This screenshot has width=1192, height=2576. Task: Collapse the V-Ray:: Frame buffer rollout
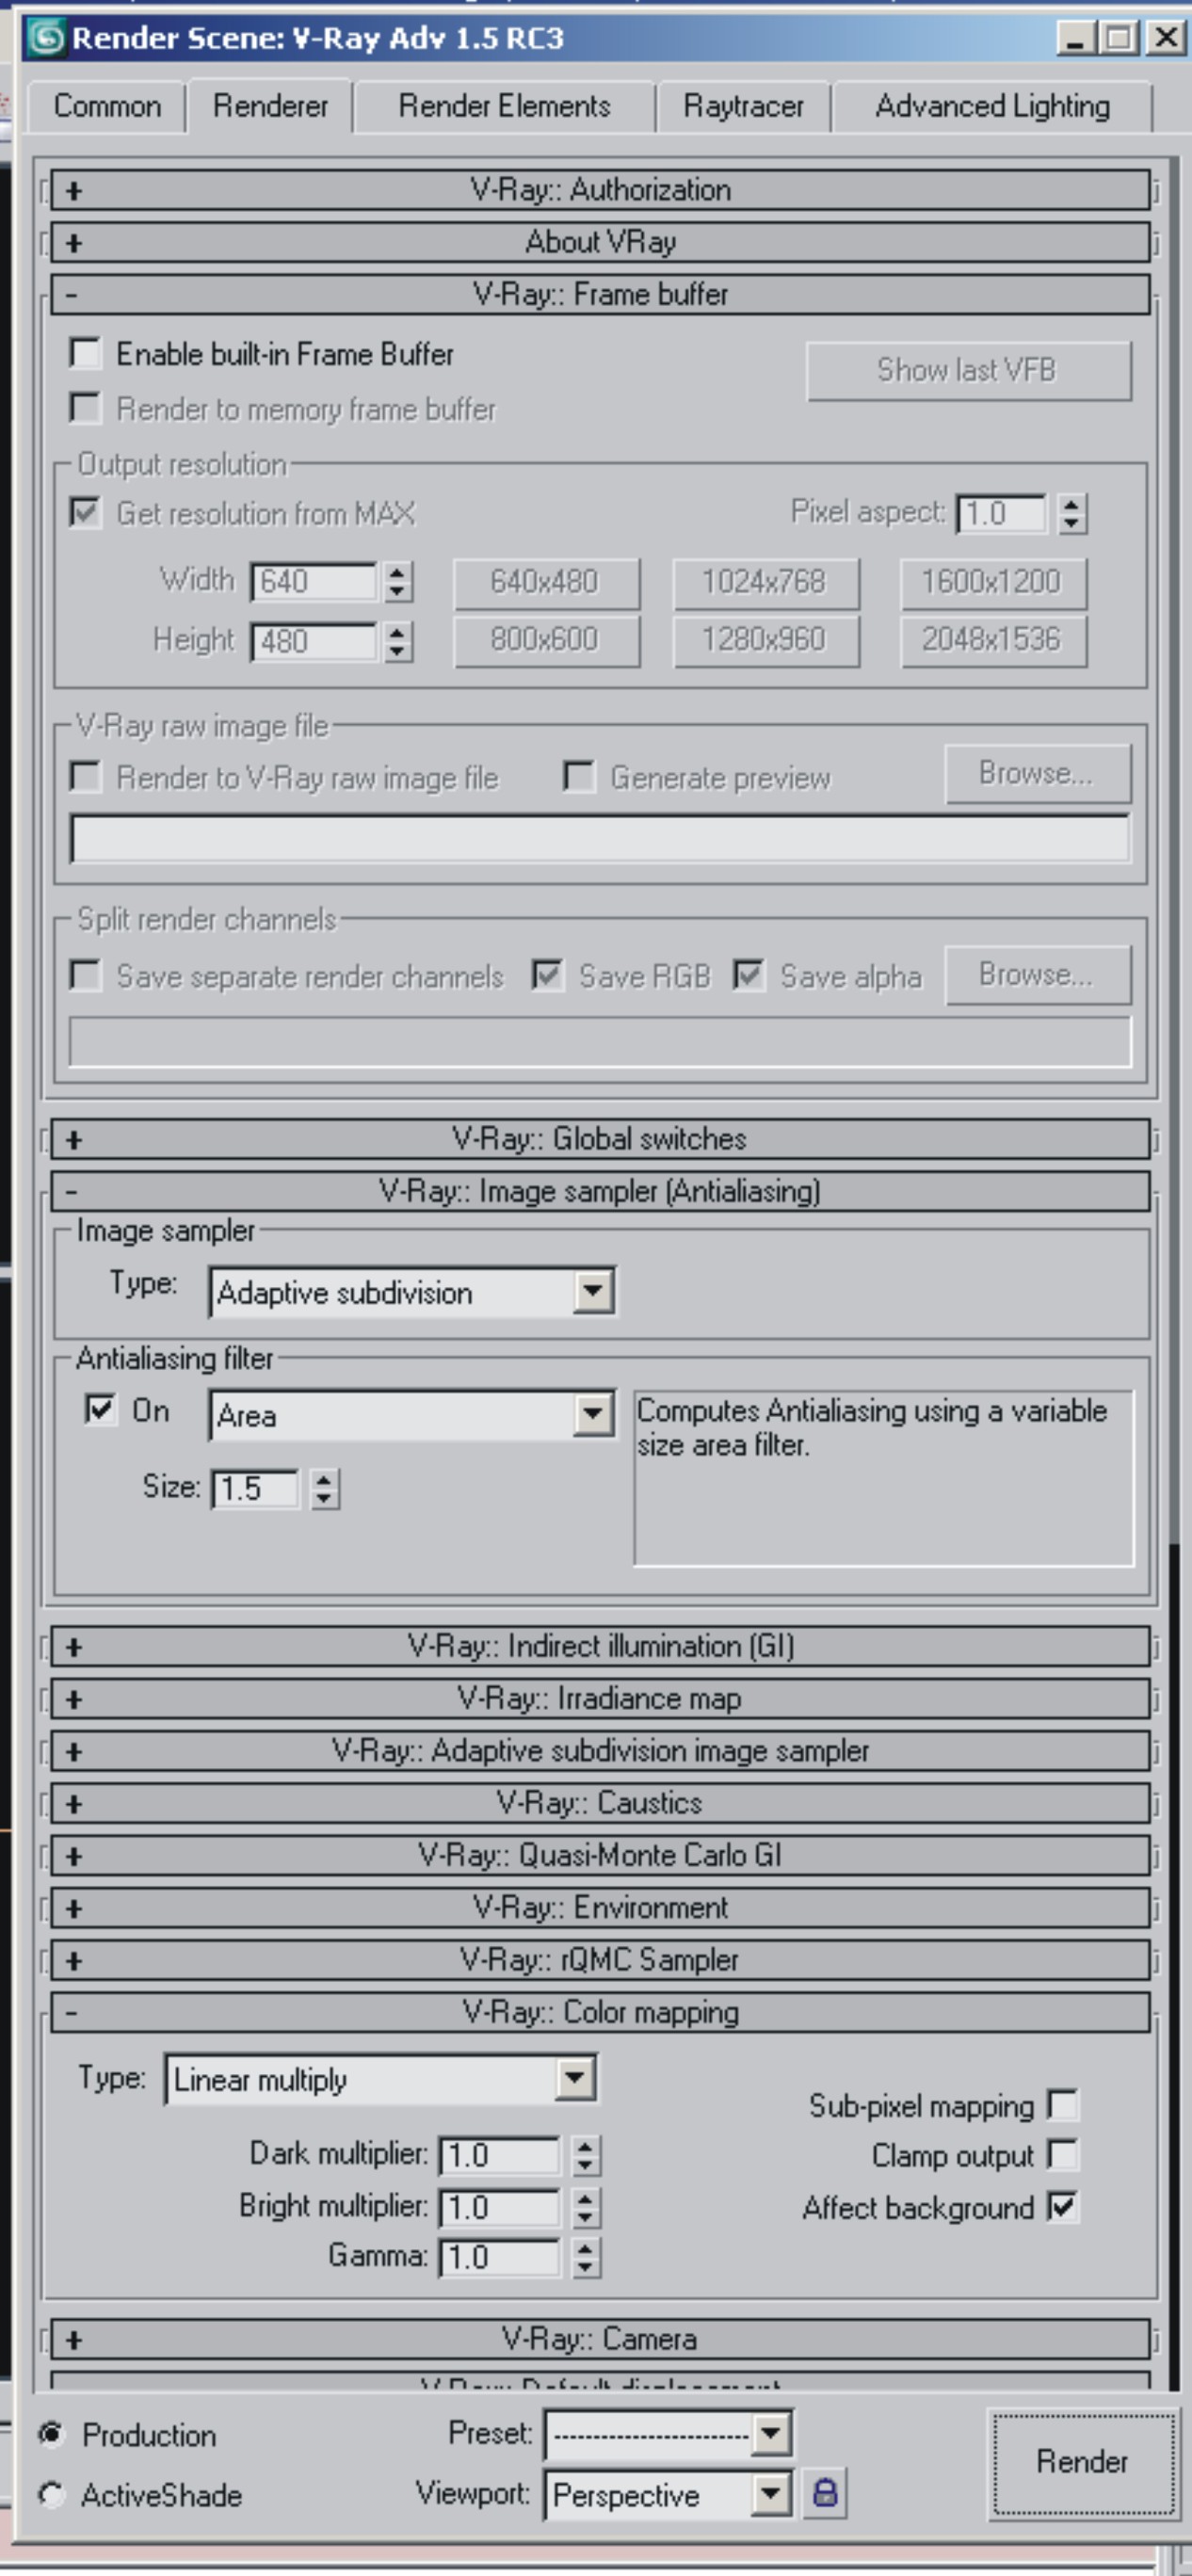(600, 295)
